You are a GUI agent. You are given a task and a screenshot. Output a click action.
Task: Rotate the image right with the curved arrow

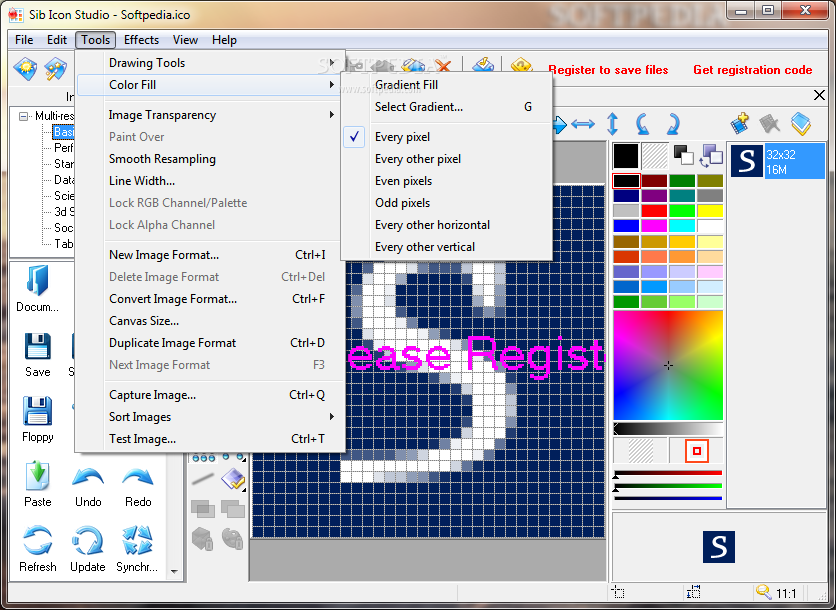click(x=673, y=124)
